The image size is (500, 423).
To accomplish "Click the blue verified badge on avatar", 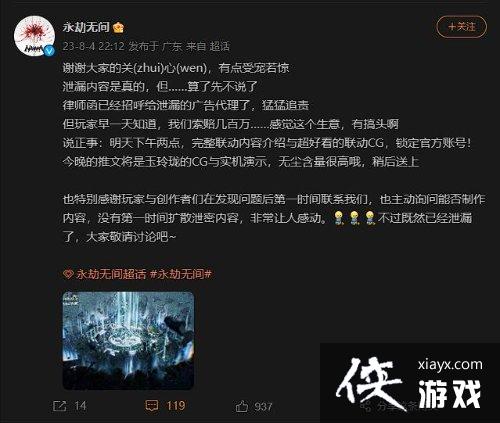I will coord(49,50).
